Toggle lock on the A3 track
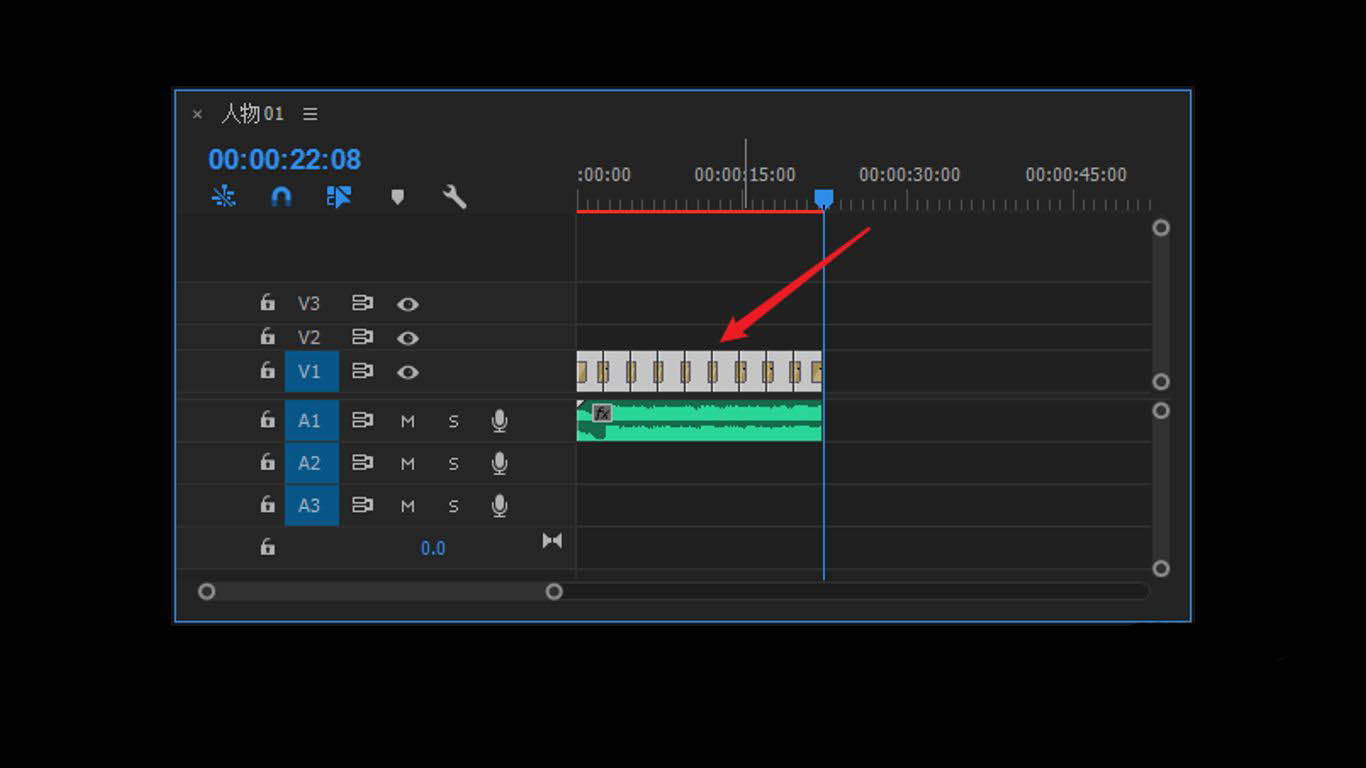Image resolution: width=1366 pixels, height=768 pixels. pos(267,505)
